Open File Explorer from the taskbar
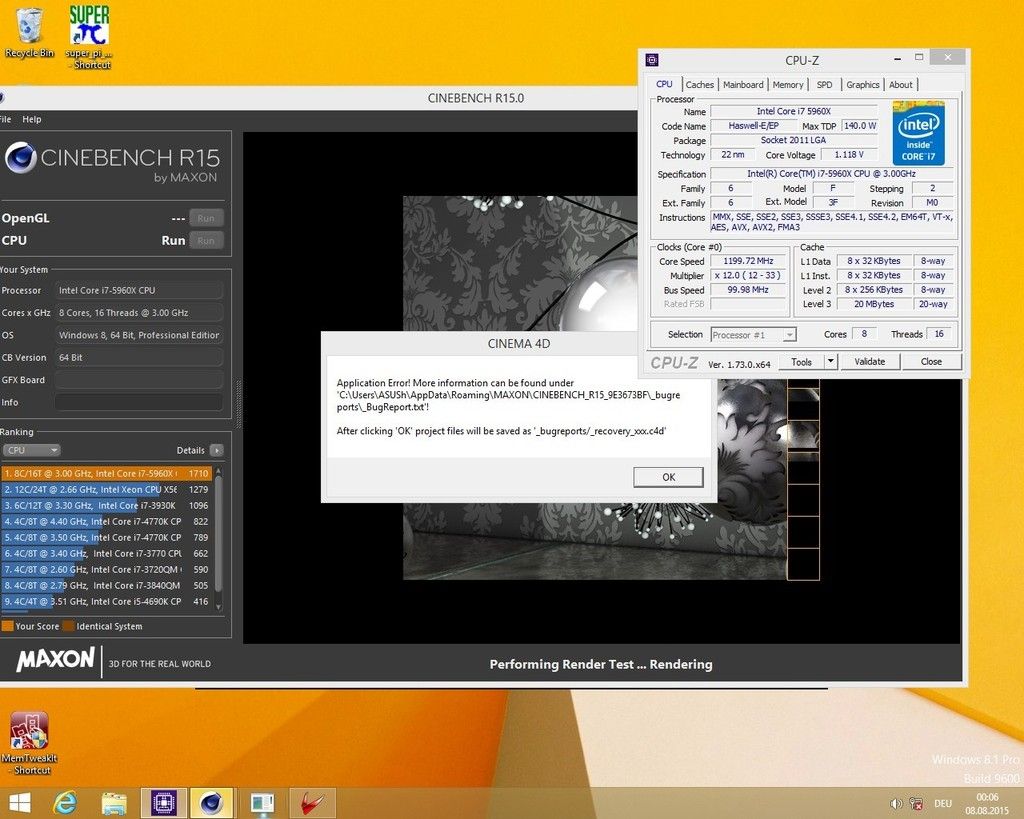This screenshot has height=819, width=1024. tap(114, 803)
